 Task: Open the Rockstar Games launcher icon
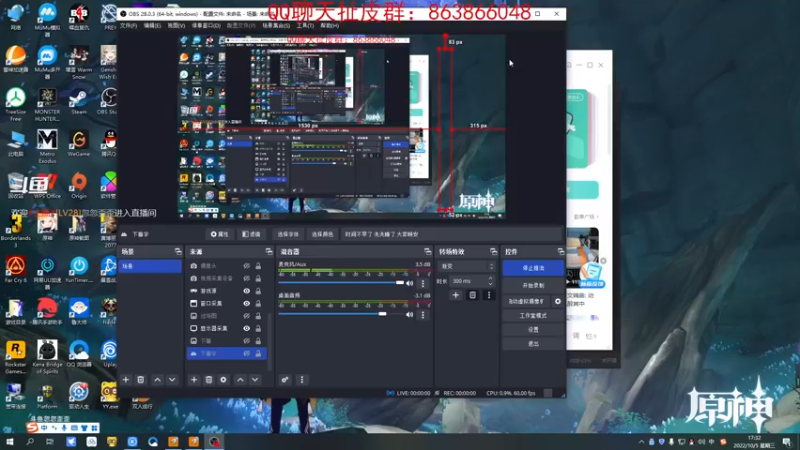pyautogui.click(x=16, y=358)
